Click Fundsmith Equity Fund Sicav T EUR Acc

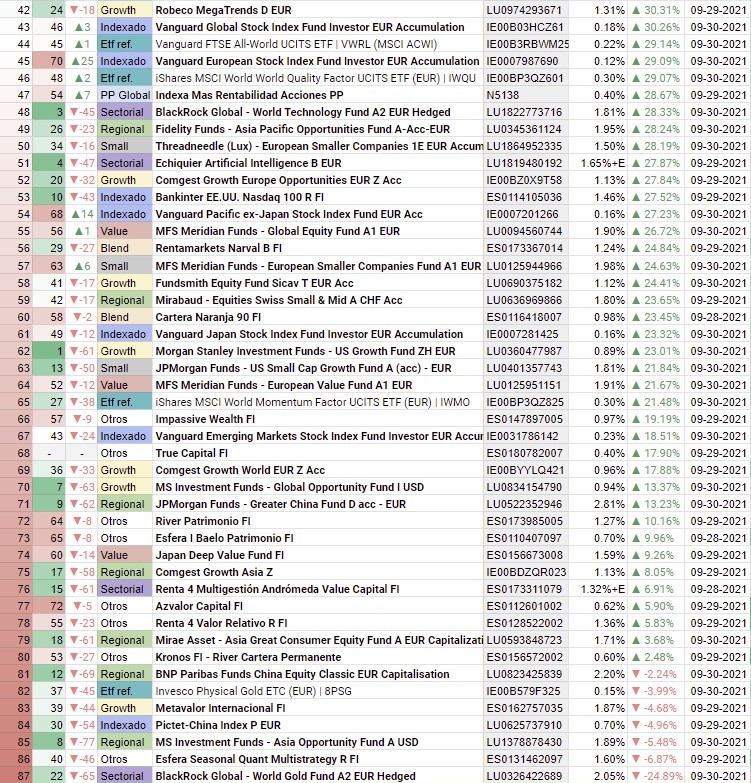[x=254, y=283]
